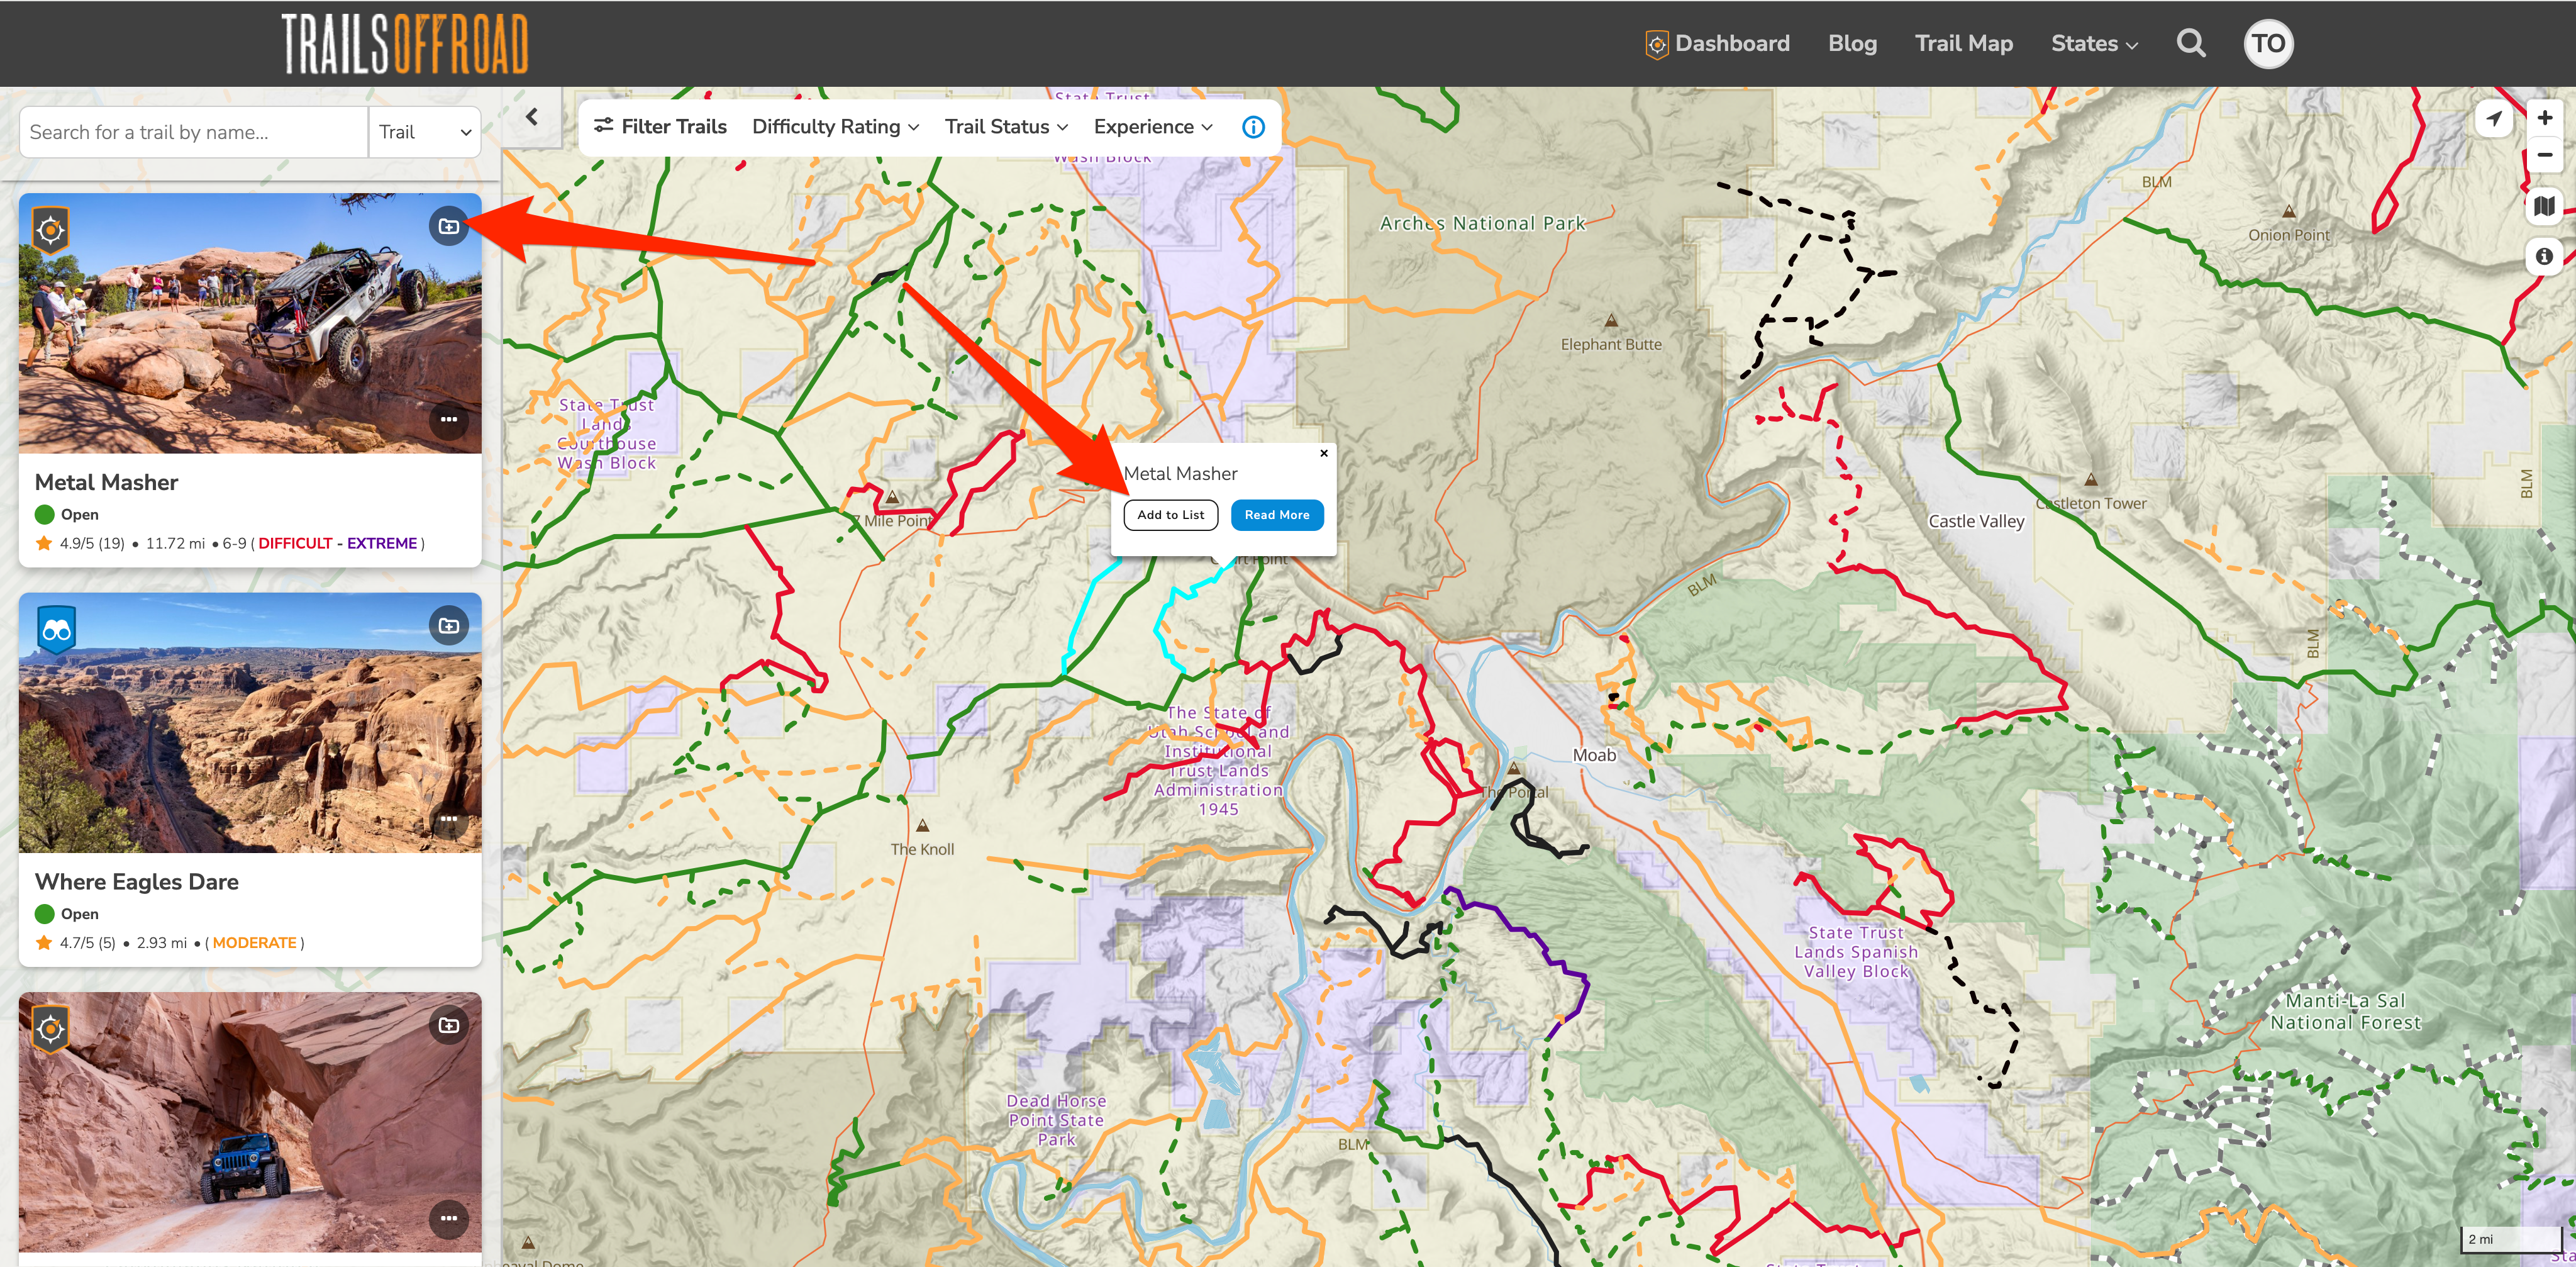Open the three-dots menu on Metal Masher photo

(x=449, y=419)
